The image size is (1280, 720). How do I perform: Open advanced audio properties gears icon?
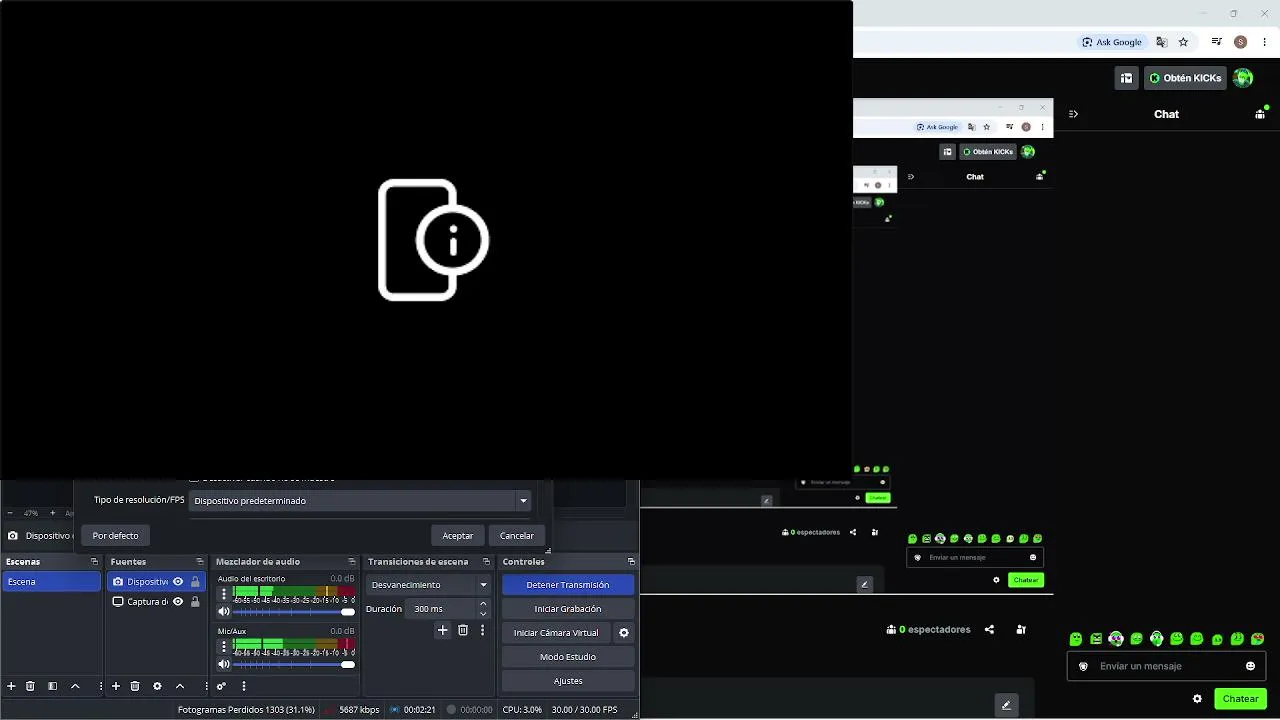221,686
